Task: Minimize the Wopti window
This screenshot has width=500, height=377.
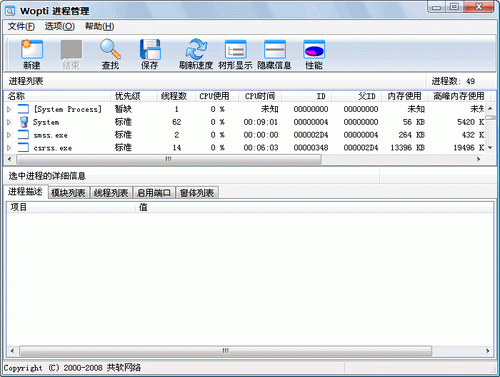Action: tap(437, 7)
